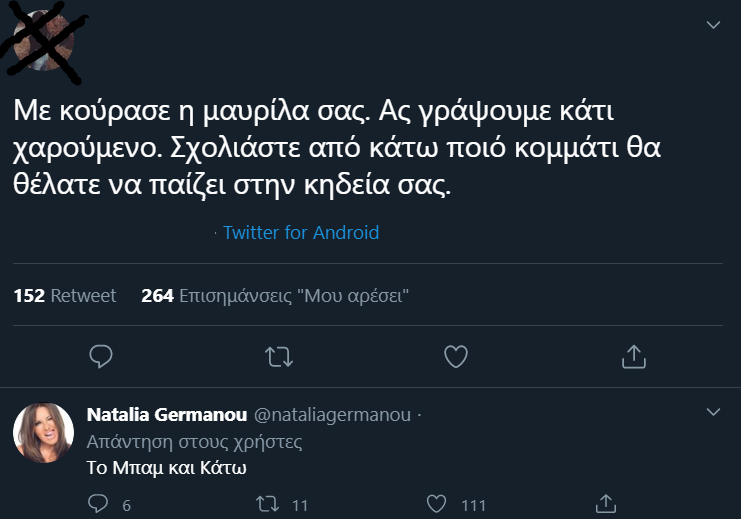Share Natalia Germanou's reply via the share icon

point(604,503)
